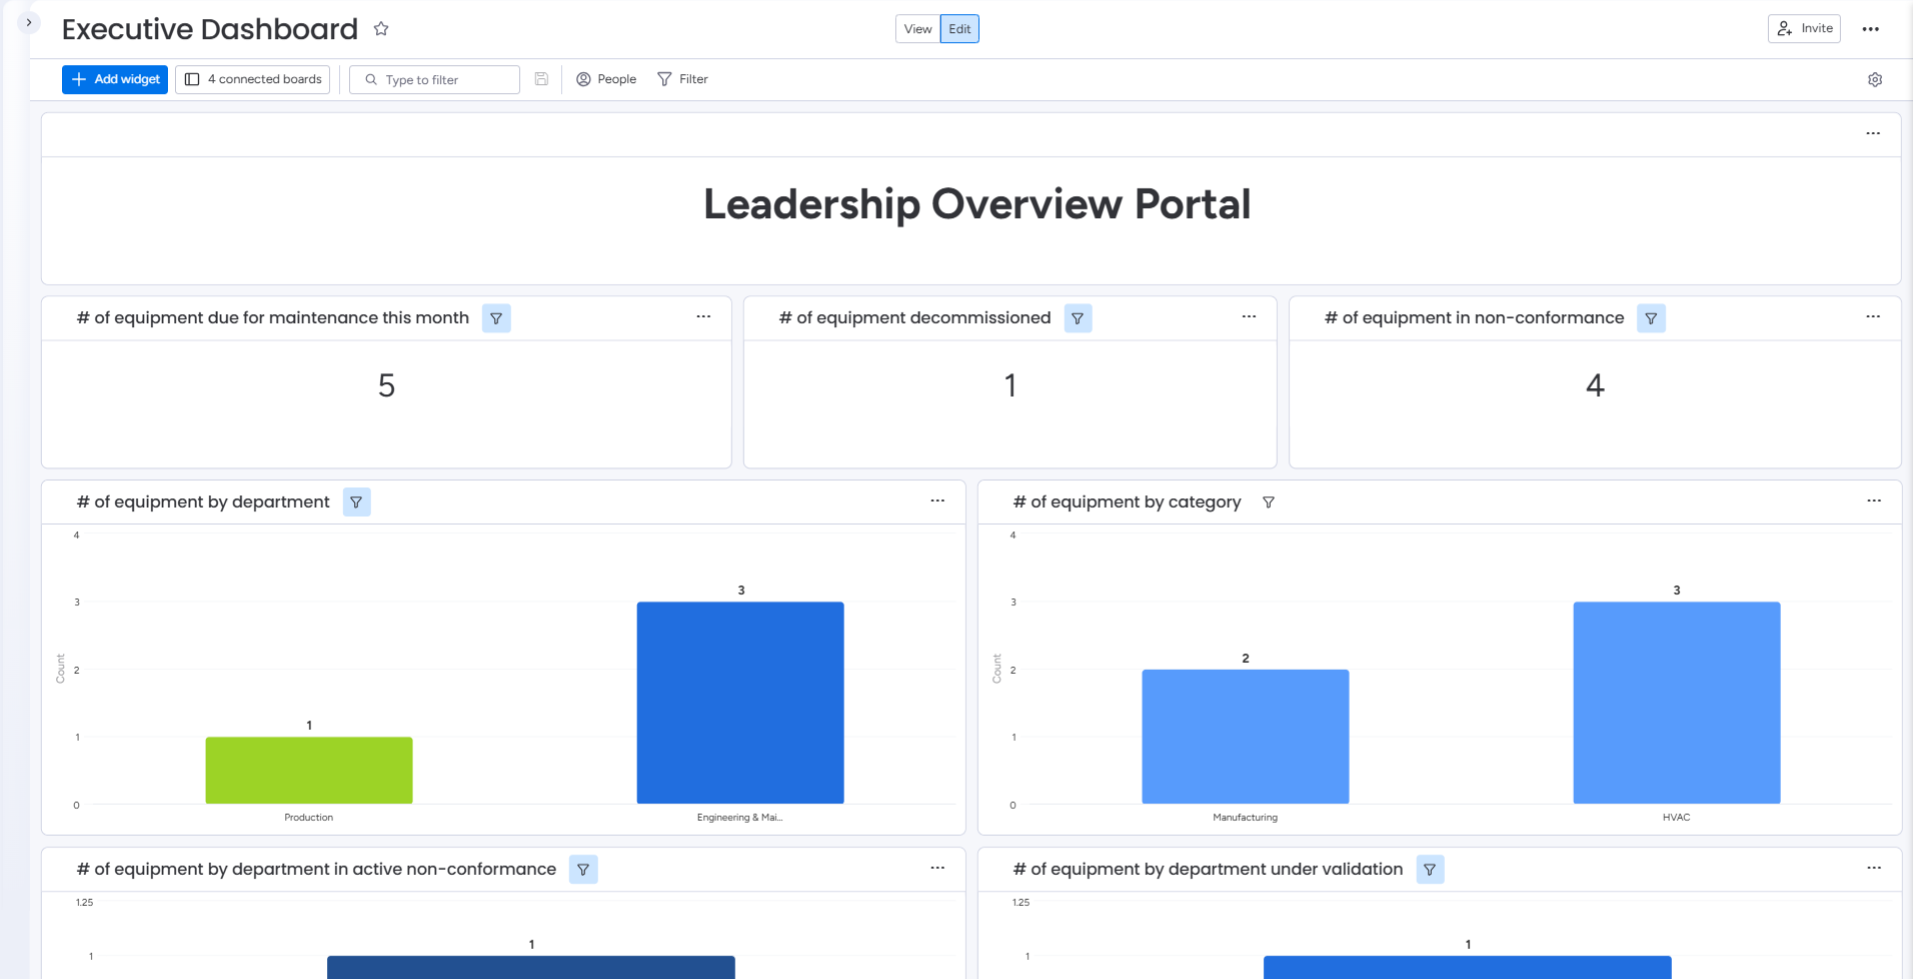
Task: Open the People filter
Action: 606,79
